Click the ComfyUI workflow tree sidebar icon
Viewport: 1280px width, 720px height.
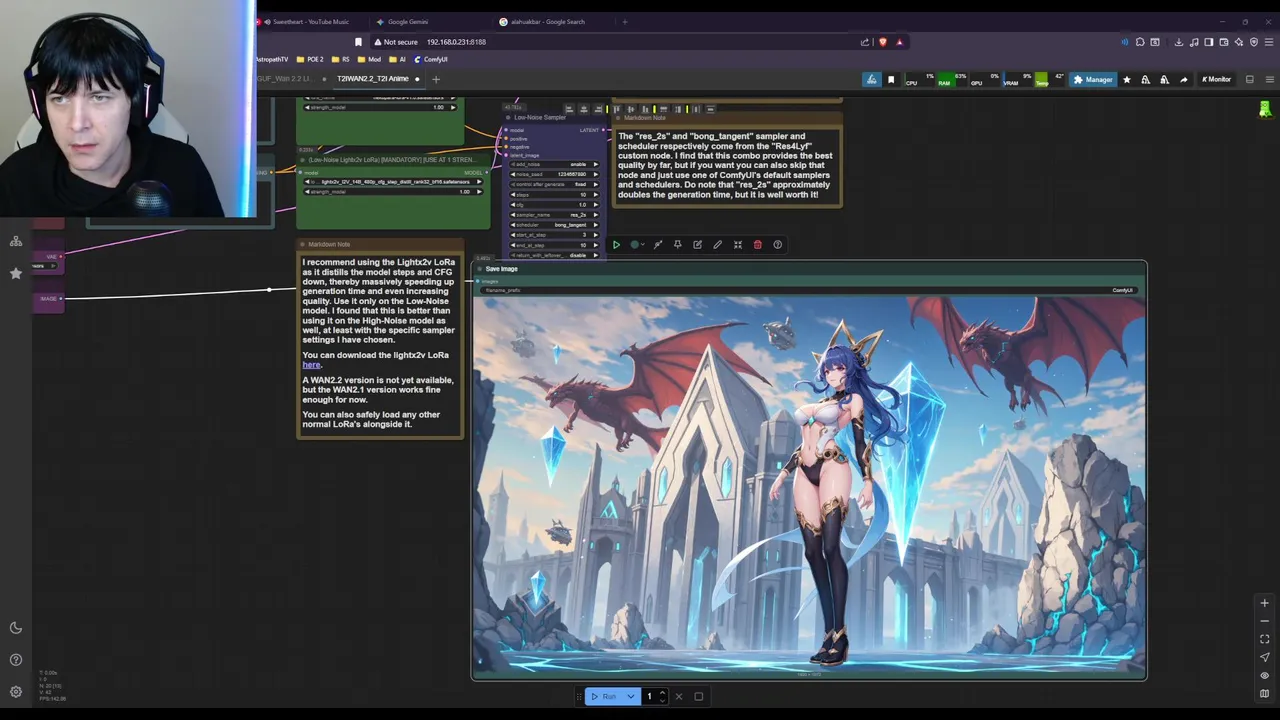pos(16,241)
